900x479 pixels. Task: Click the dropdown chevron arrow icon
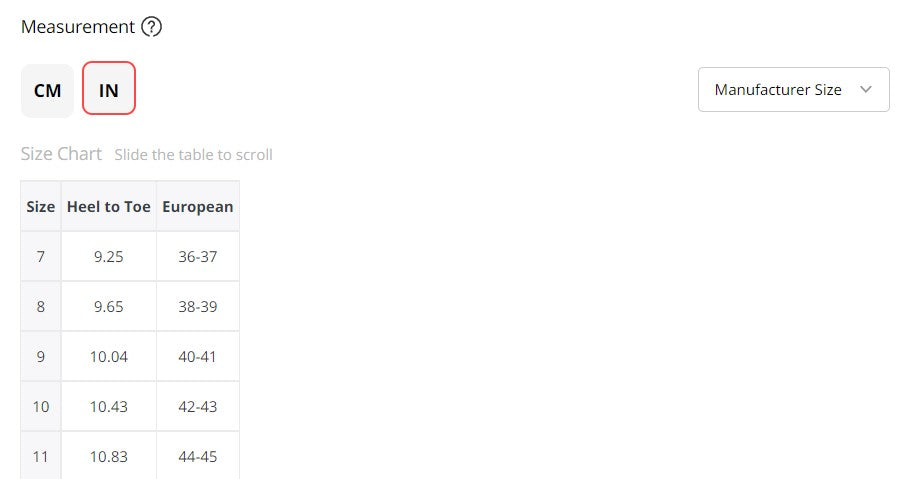(x=866, y=90)
